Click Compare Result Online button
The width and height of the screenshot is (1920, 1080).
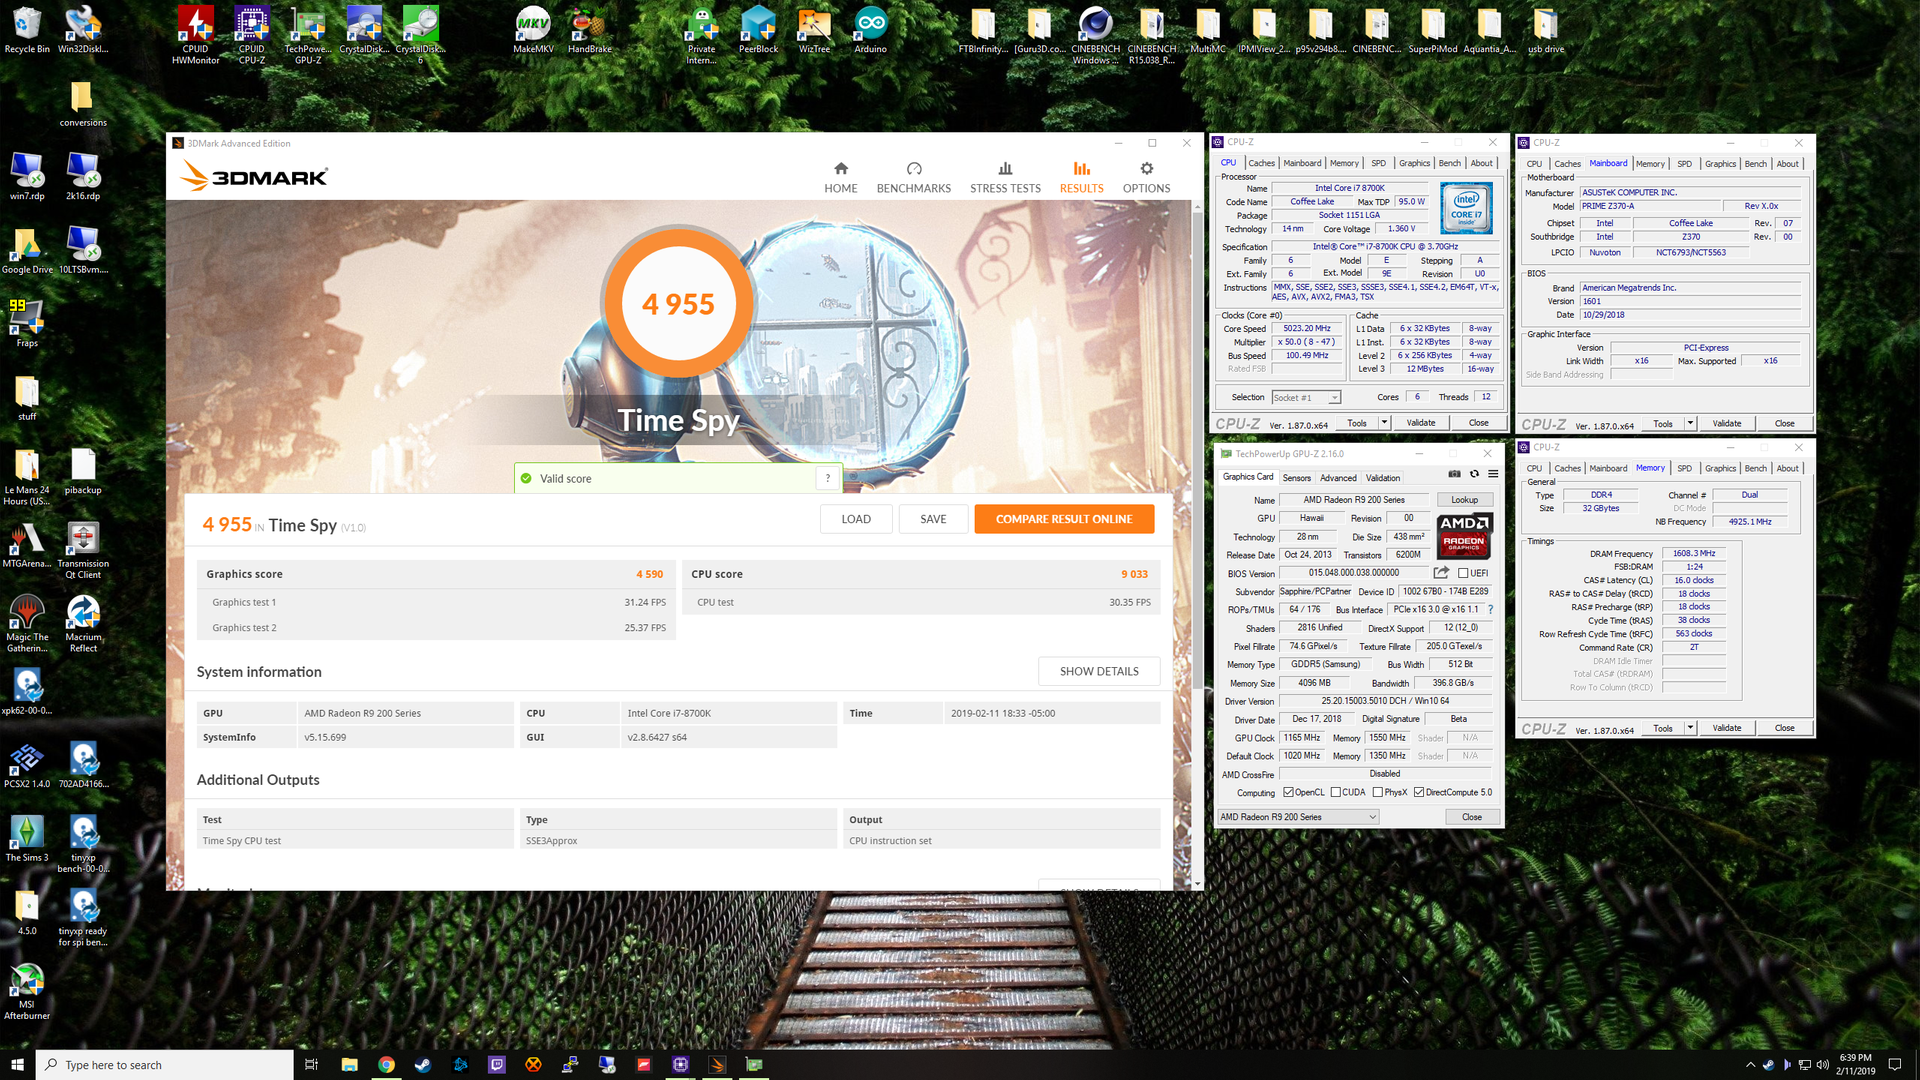point(1064,519)
